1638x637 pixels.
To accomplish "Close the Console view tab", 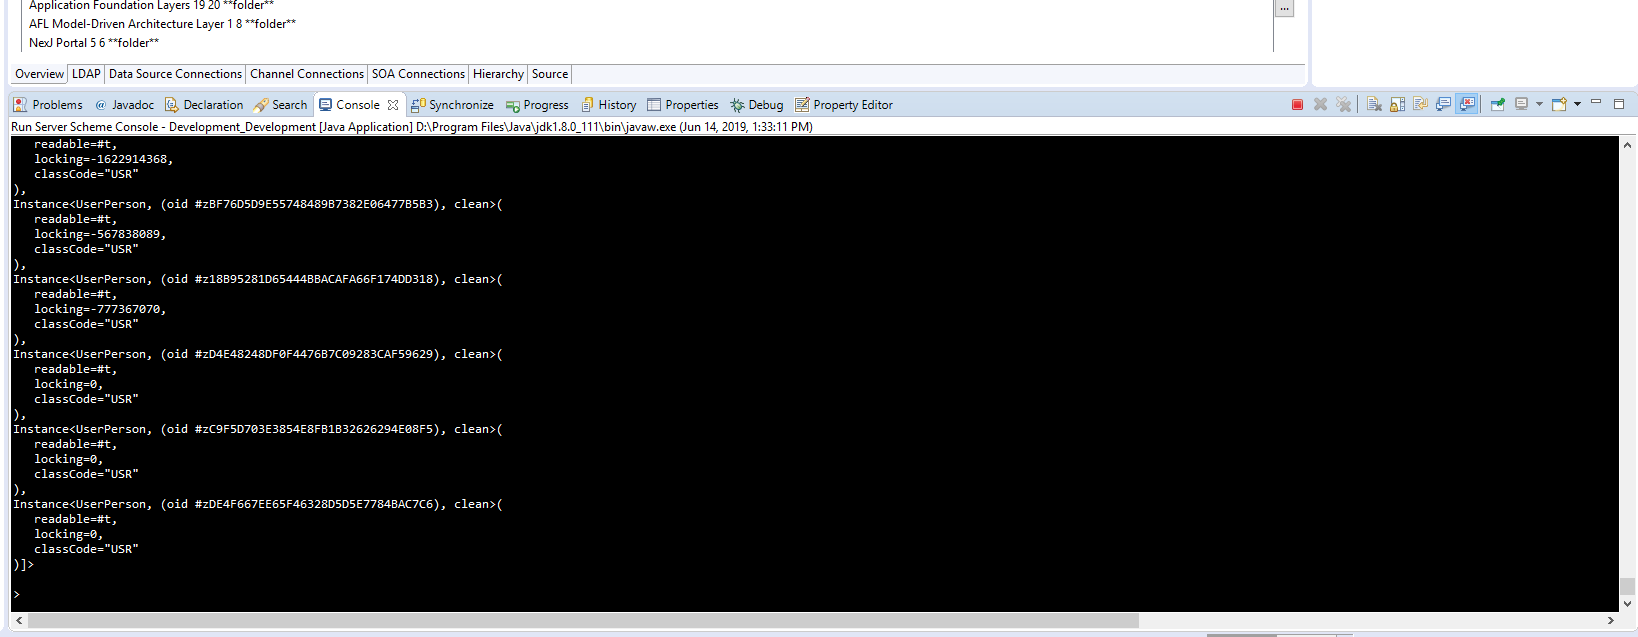I will coord(393,105).
